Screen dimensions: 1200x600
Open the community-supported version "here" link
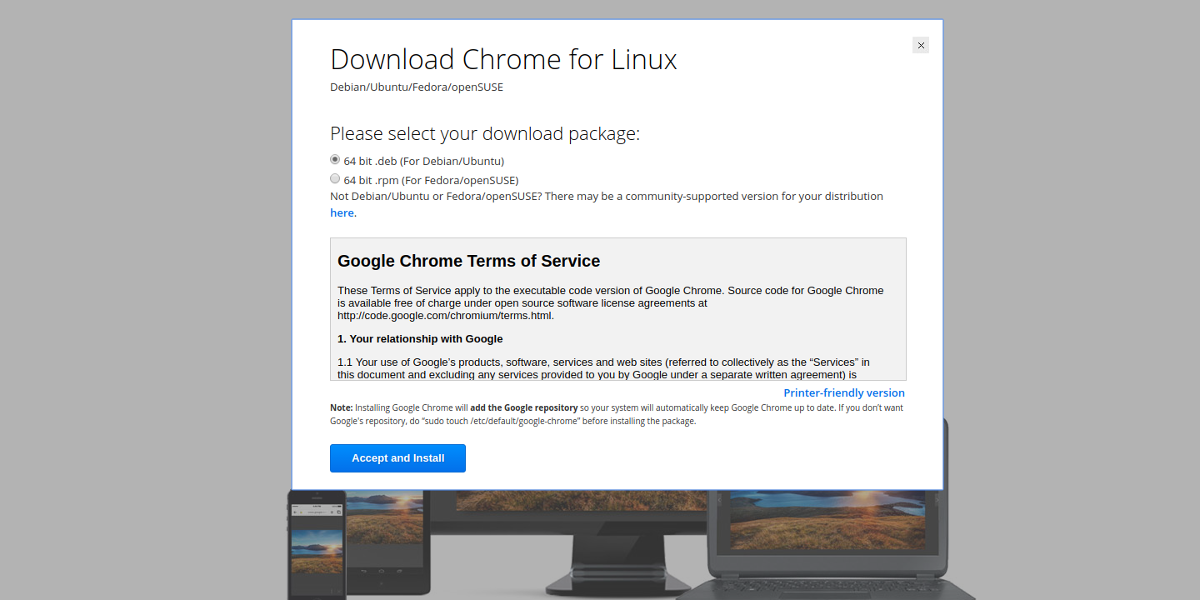[342, 213]
